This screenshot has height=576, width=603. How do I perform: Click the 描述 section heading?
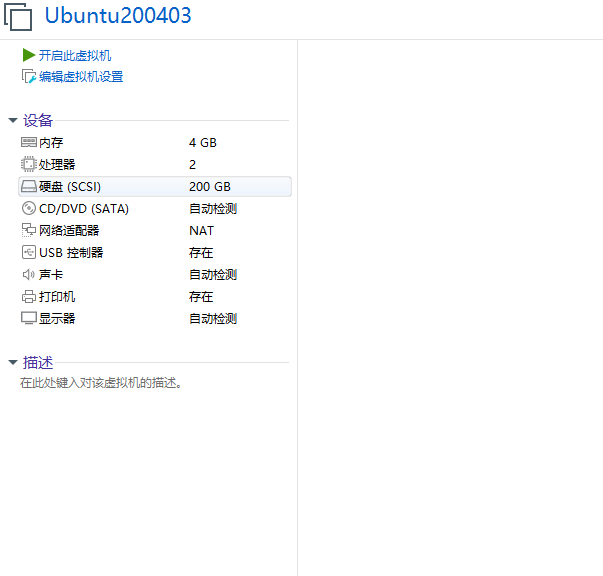tap(38, 362)
